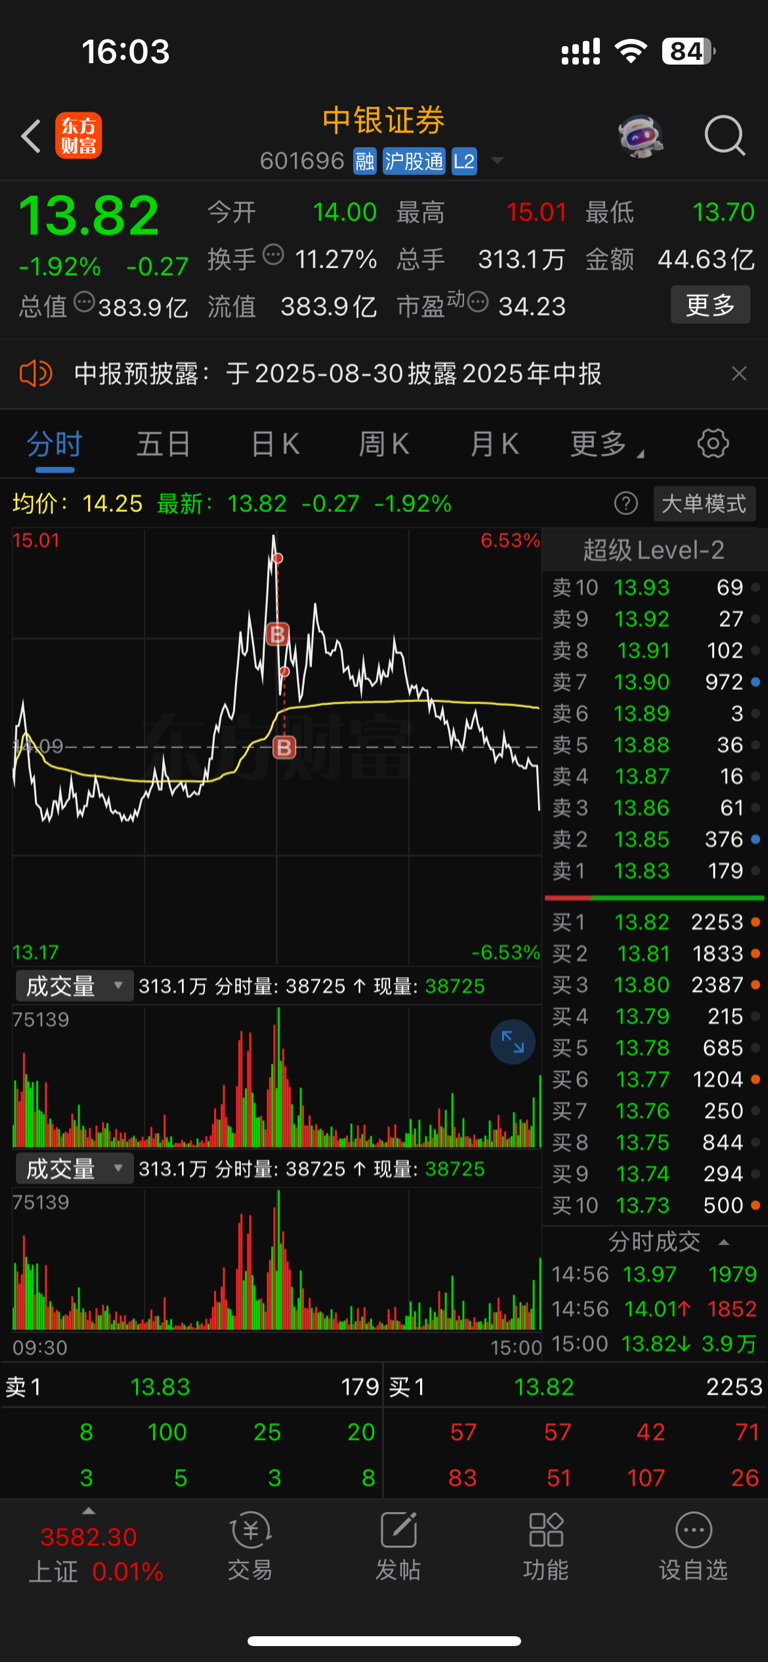Tap info icon next to 总值
Image resolution: width=768 pixels, height=1663 pixels.
pos(84,301)
